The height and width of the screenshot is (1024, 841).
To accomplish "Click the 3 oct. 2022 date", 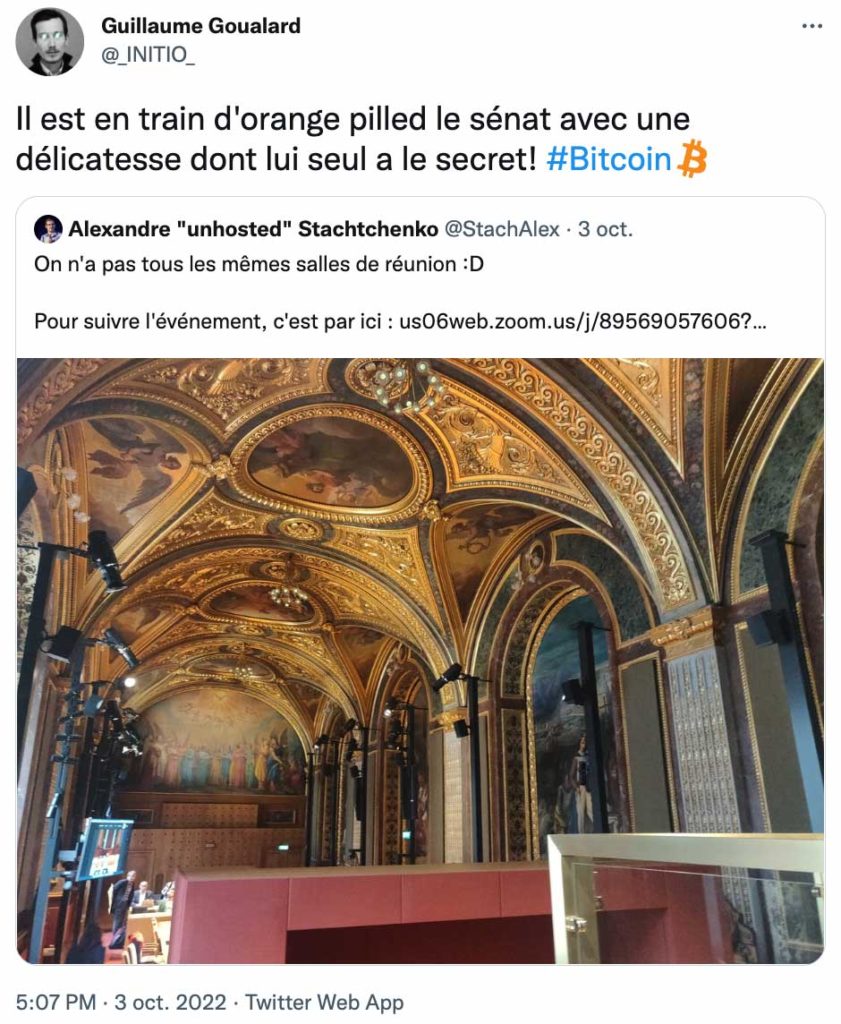I will pyautogui.click(x=170, y=1002).
